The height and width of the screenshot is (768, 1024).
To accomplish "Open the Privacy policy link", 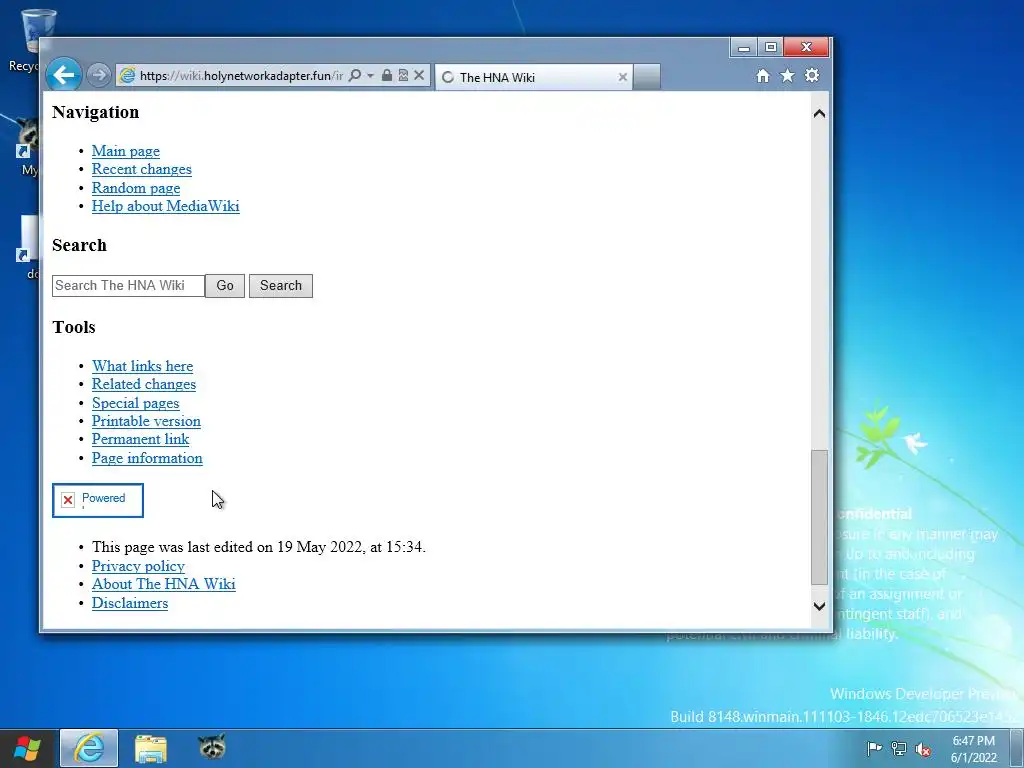I will pyautogui.click(x=138, y=566).
